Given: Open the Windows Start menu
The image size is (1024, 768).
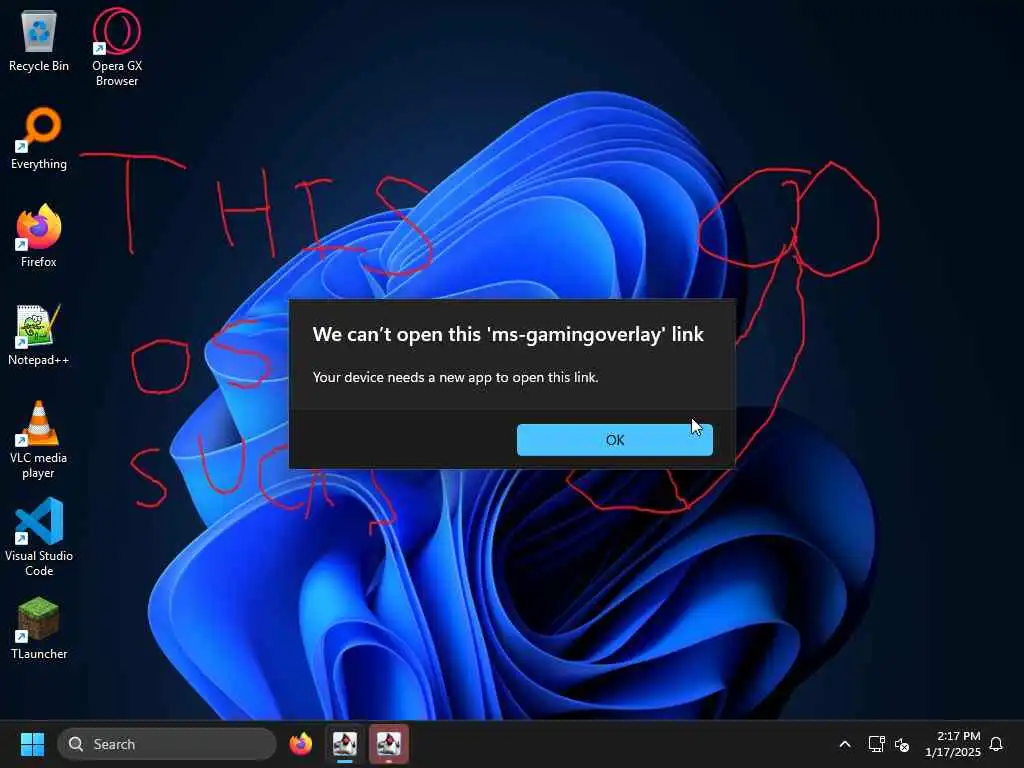Looking at the screenshot, I should [32, 744].
